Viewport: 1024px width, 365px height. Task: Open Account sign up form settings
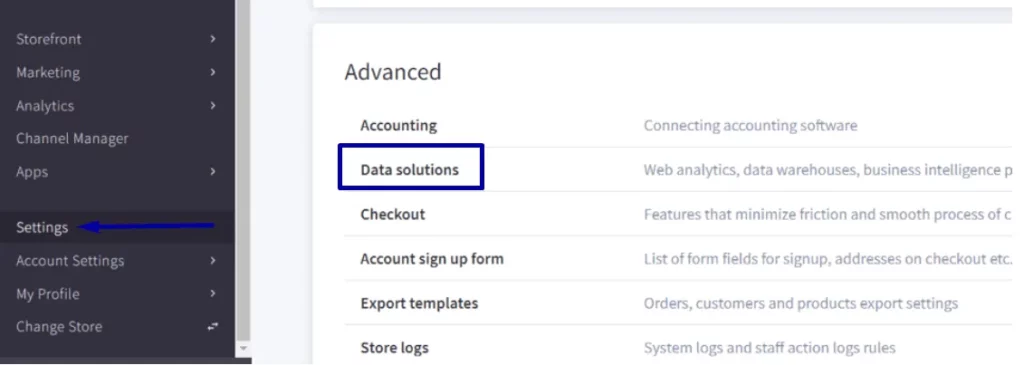(432, 259)
